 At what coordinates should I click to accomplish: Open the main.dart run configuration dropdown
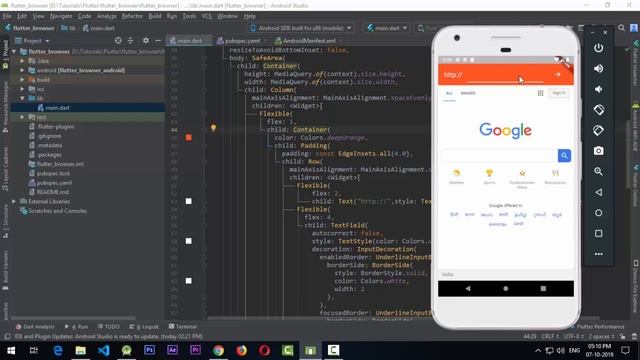coord(387,28)
